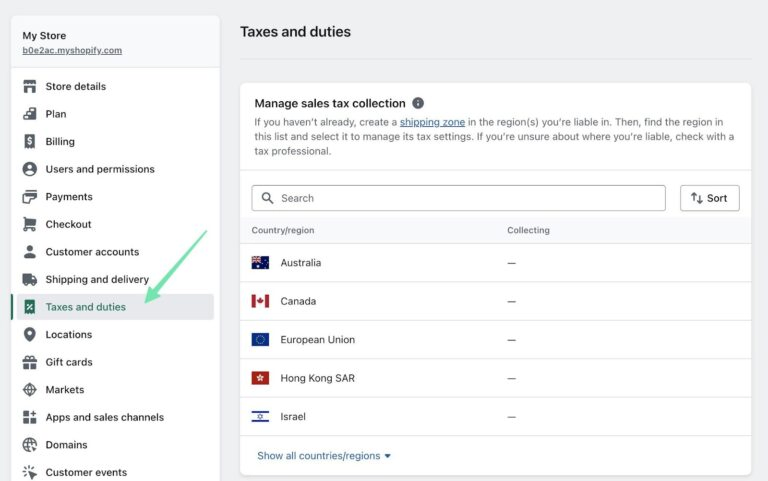Click Australia's Collecting dash value

[511, 263]
